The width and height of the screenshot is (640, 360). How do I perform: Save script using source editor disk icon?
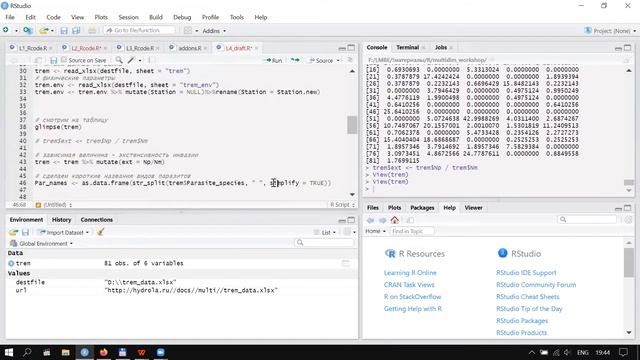pos(53,60)
